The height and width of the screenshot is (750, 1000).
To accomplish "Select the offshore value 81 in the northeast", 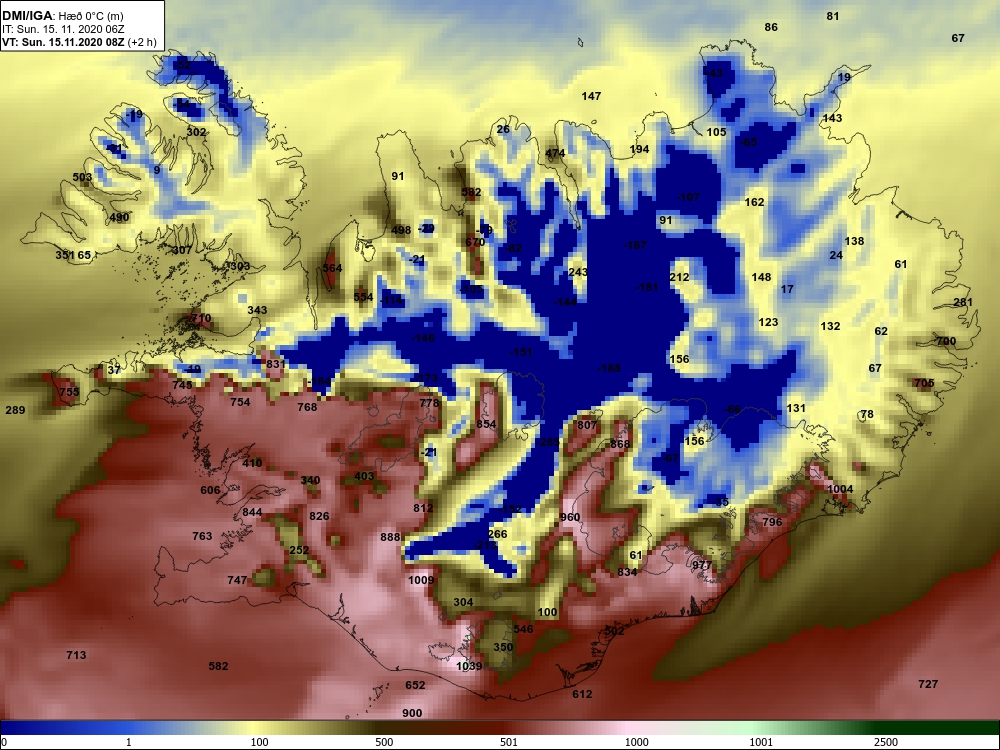I will [833, 16].
